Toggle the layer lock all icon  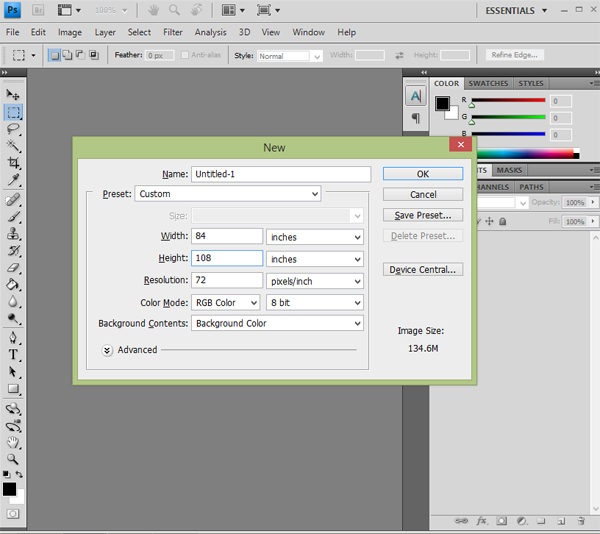pyautogui.click(x=503, y=221)
